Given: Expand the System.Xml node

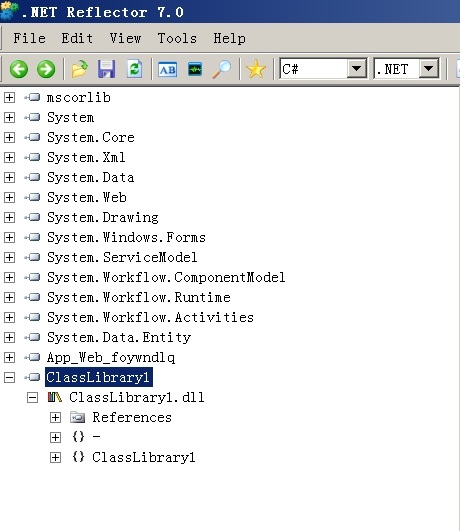Looking at the screenshot, I should 9,157.
